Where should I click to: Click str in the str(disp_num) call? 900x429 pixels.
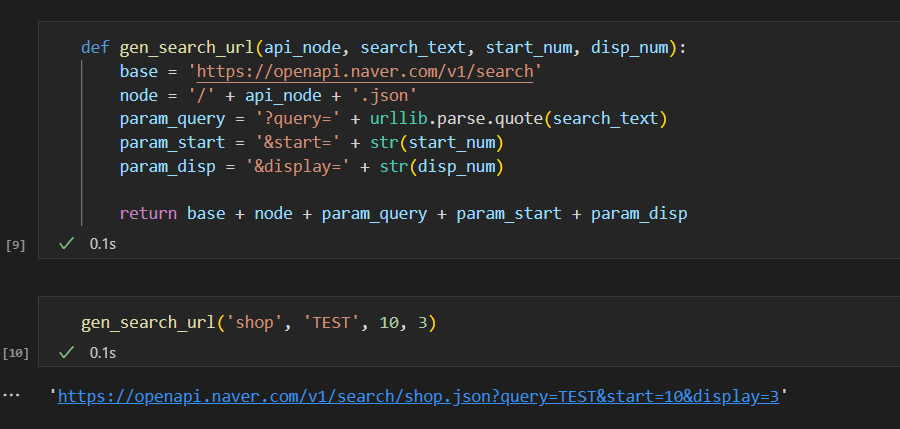(x=394, y=167)
